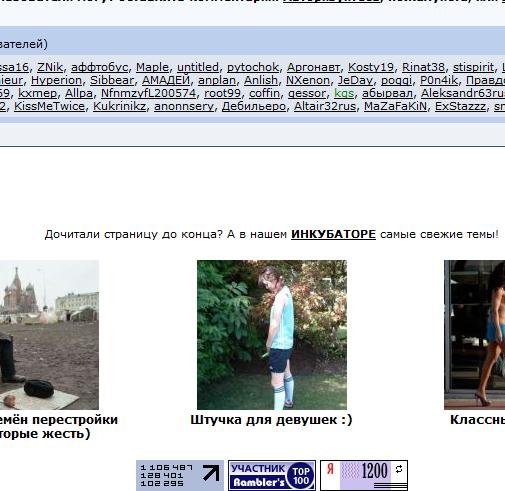The image size is (505, 491).
Task: Open the перестройки topic caption link
Action: pyautogui.click(x=59, y=427)
